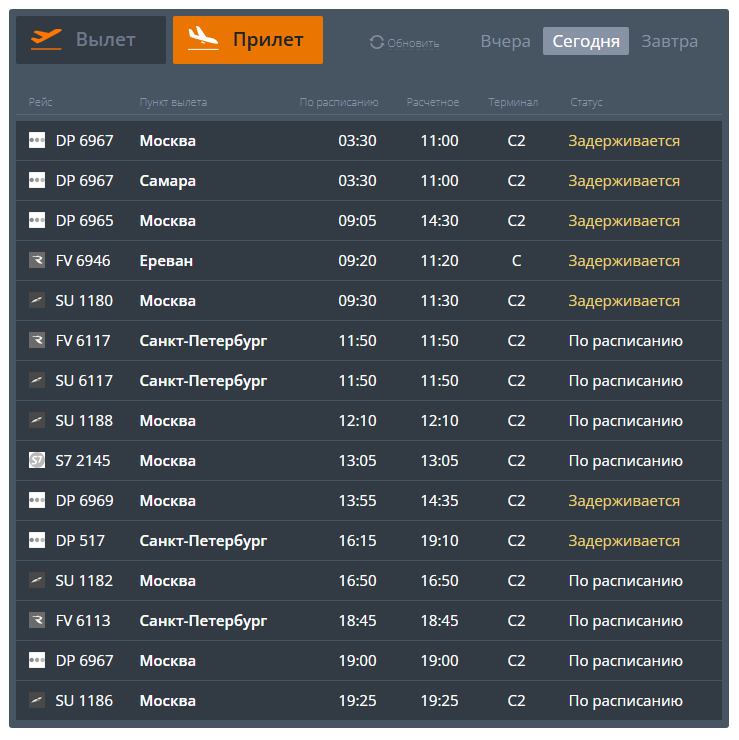Switch to the Вылет departures tab

[x=91, y=40]
